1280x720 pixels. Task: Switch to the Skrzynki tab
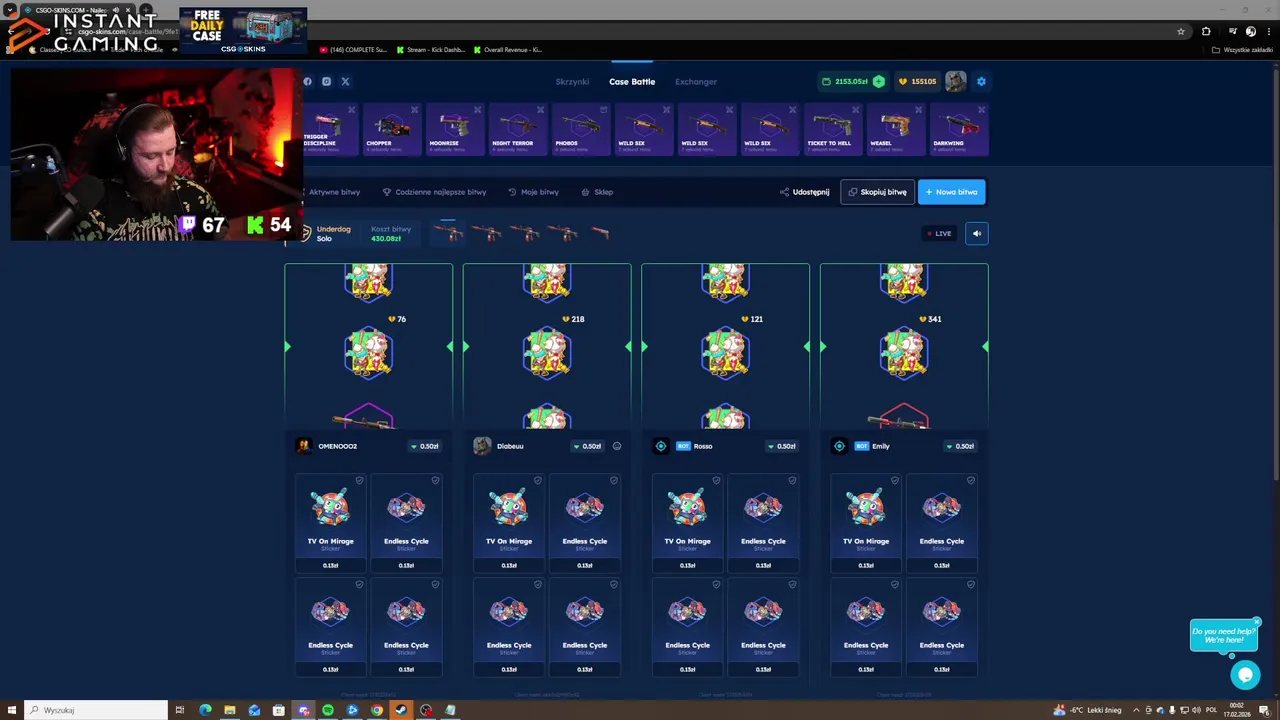(x=572, y=82)
